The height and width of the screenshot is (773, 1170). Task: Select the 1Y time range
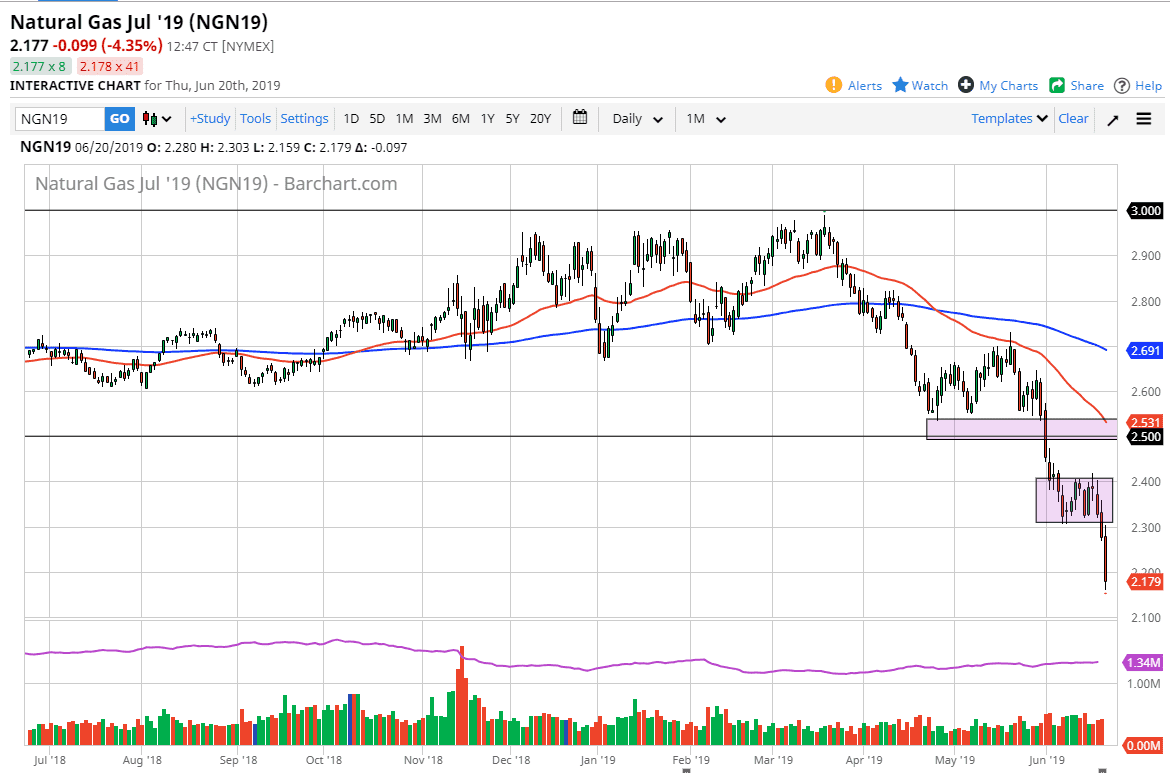coord(487,119)
